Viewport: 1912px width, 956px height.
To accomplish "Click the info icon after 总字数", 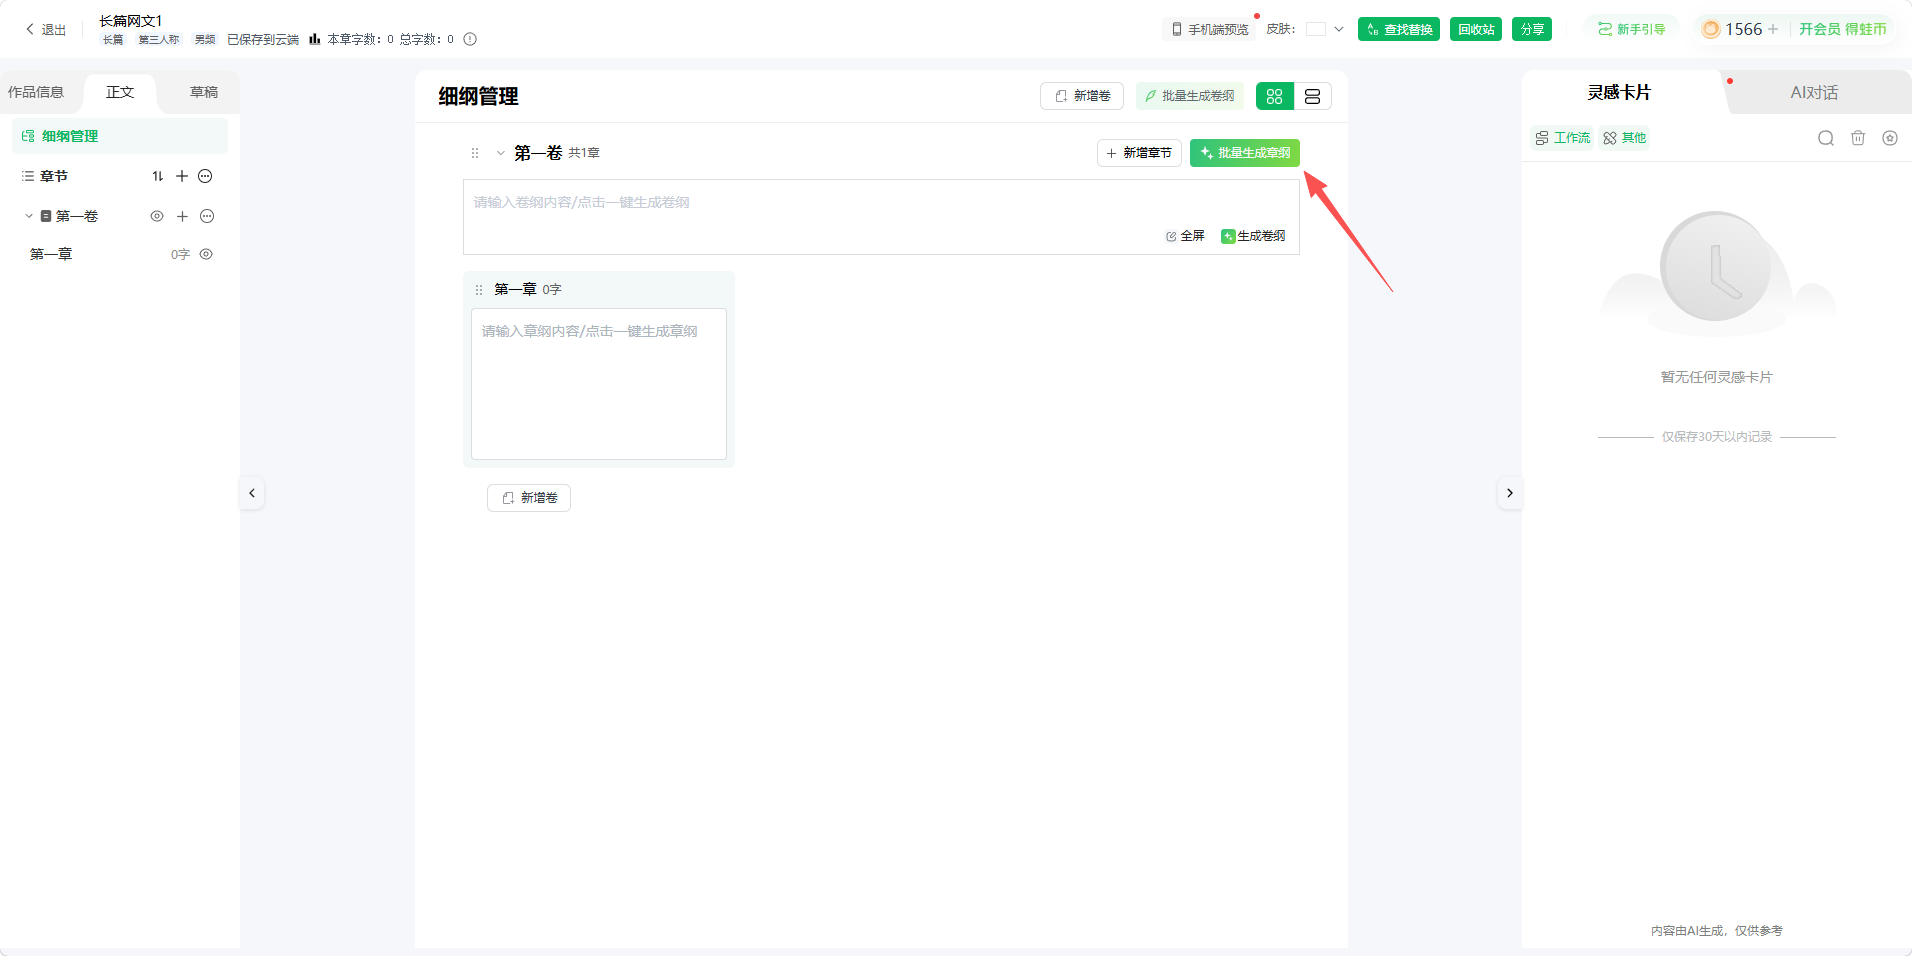I will coord(470,39).
